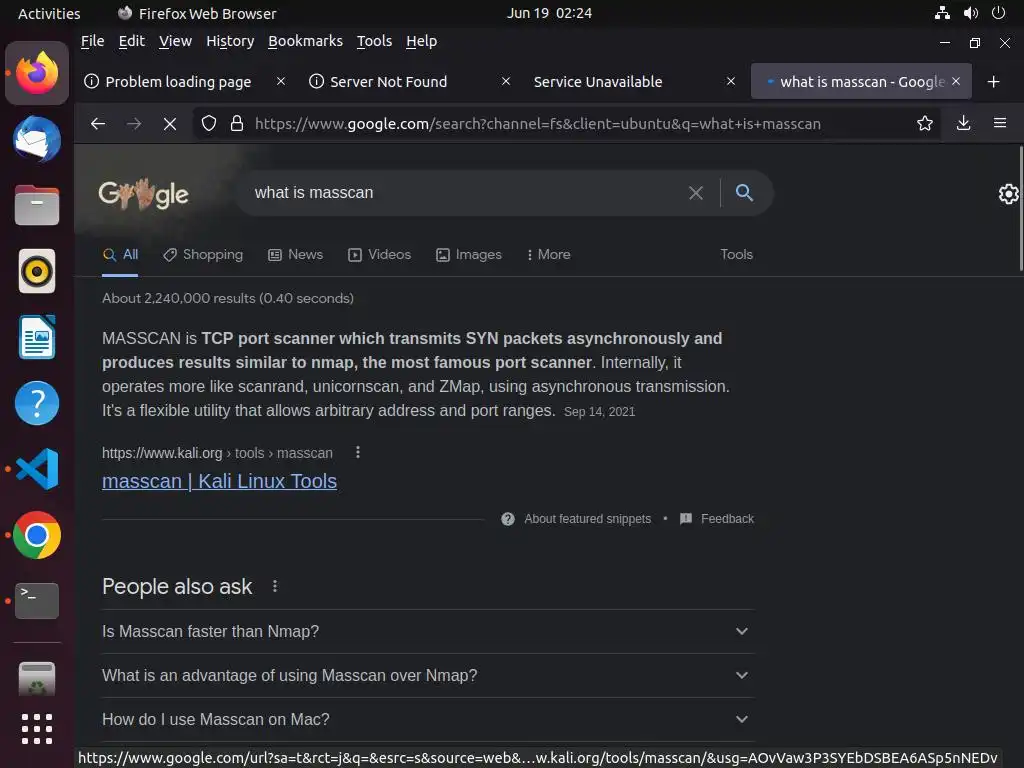Expand "Is Masscan faster than Nmap?"
1024x768 pixels.
[428, 632]
